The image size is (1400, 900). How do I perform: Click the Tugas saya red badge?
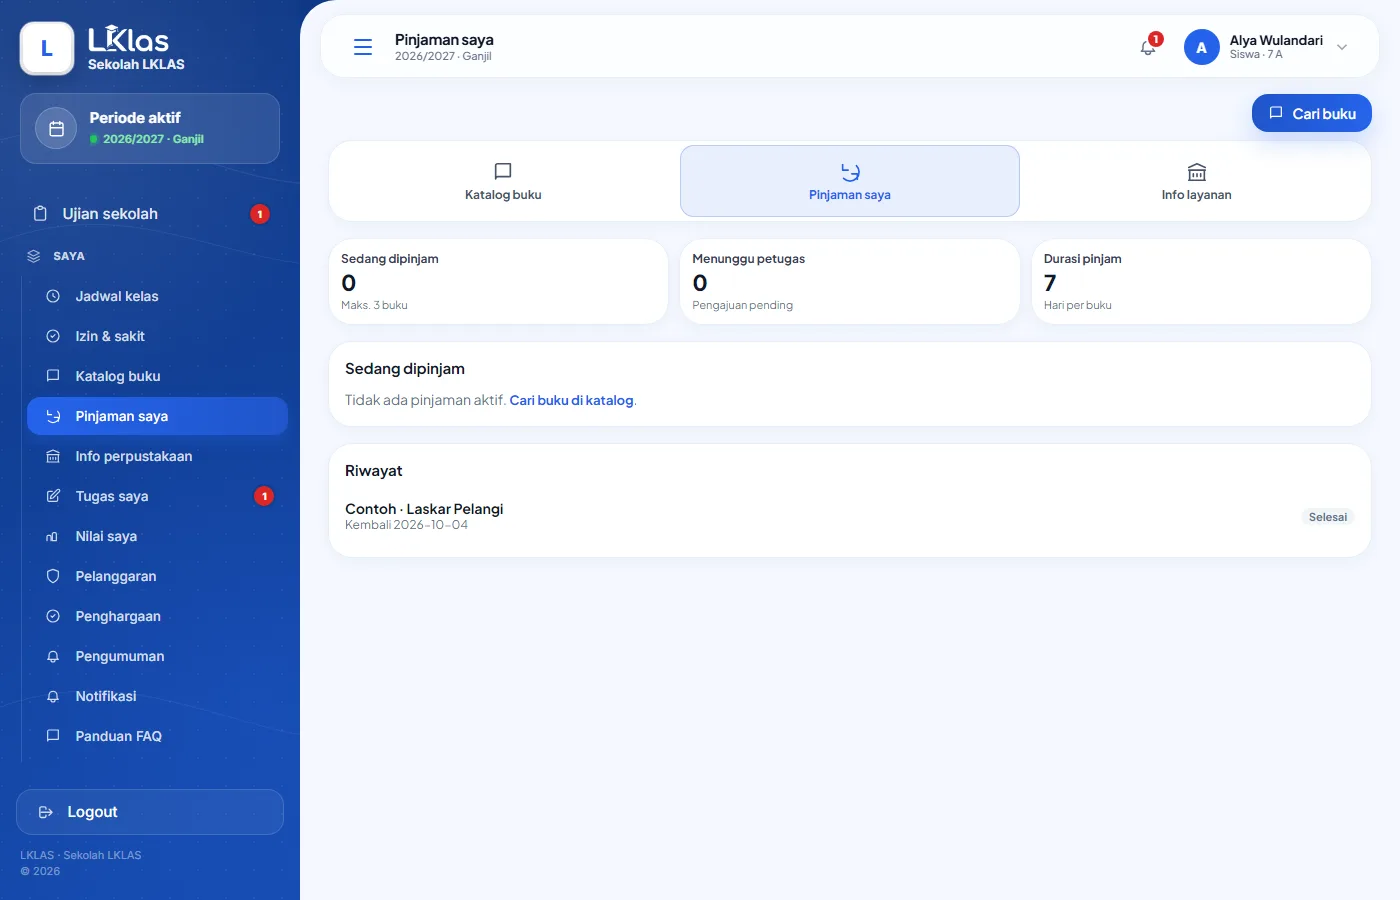click(264, 496)
